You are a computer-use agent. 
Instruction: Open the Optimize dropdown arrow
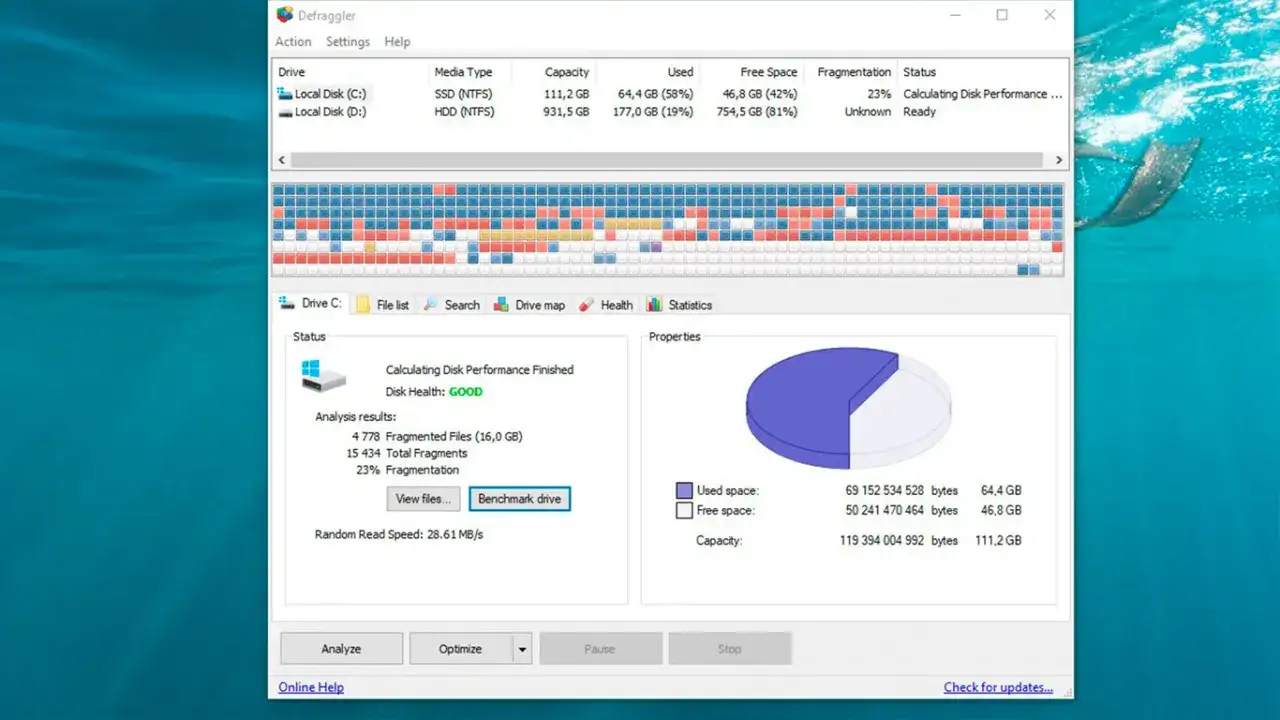521,649
